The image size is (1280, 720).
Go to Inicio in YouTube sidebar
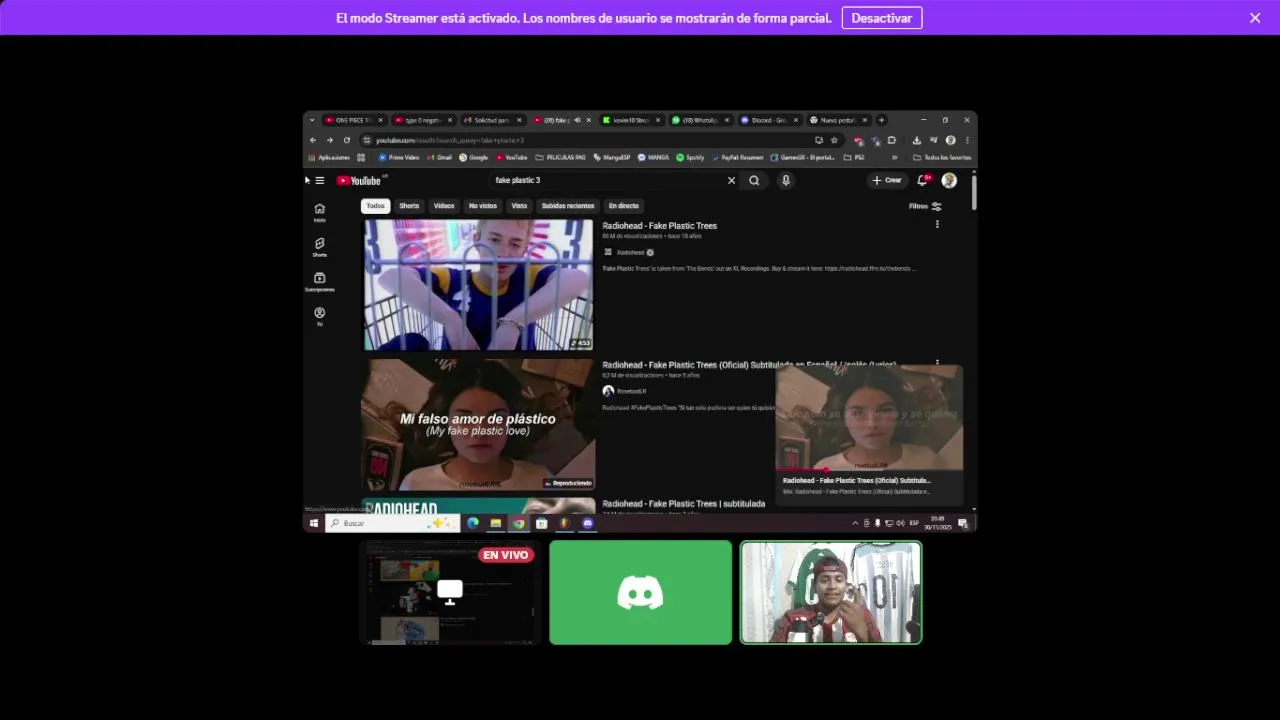[x=320, y=212]
